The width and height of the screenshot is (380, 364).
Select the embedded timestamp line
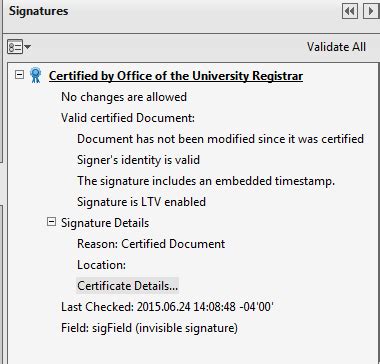click(206, 181)
